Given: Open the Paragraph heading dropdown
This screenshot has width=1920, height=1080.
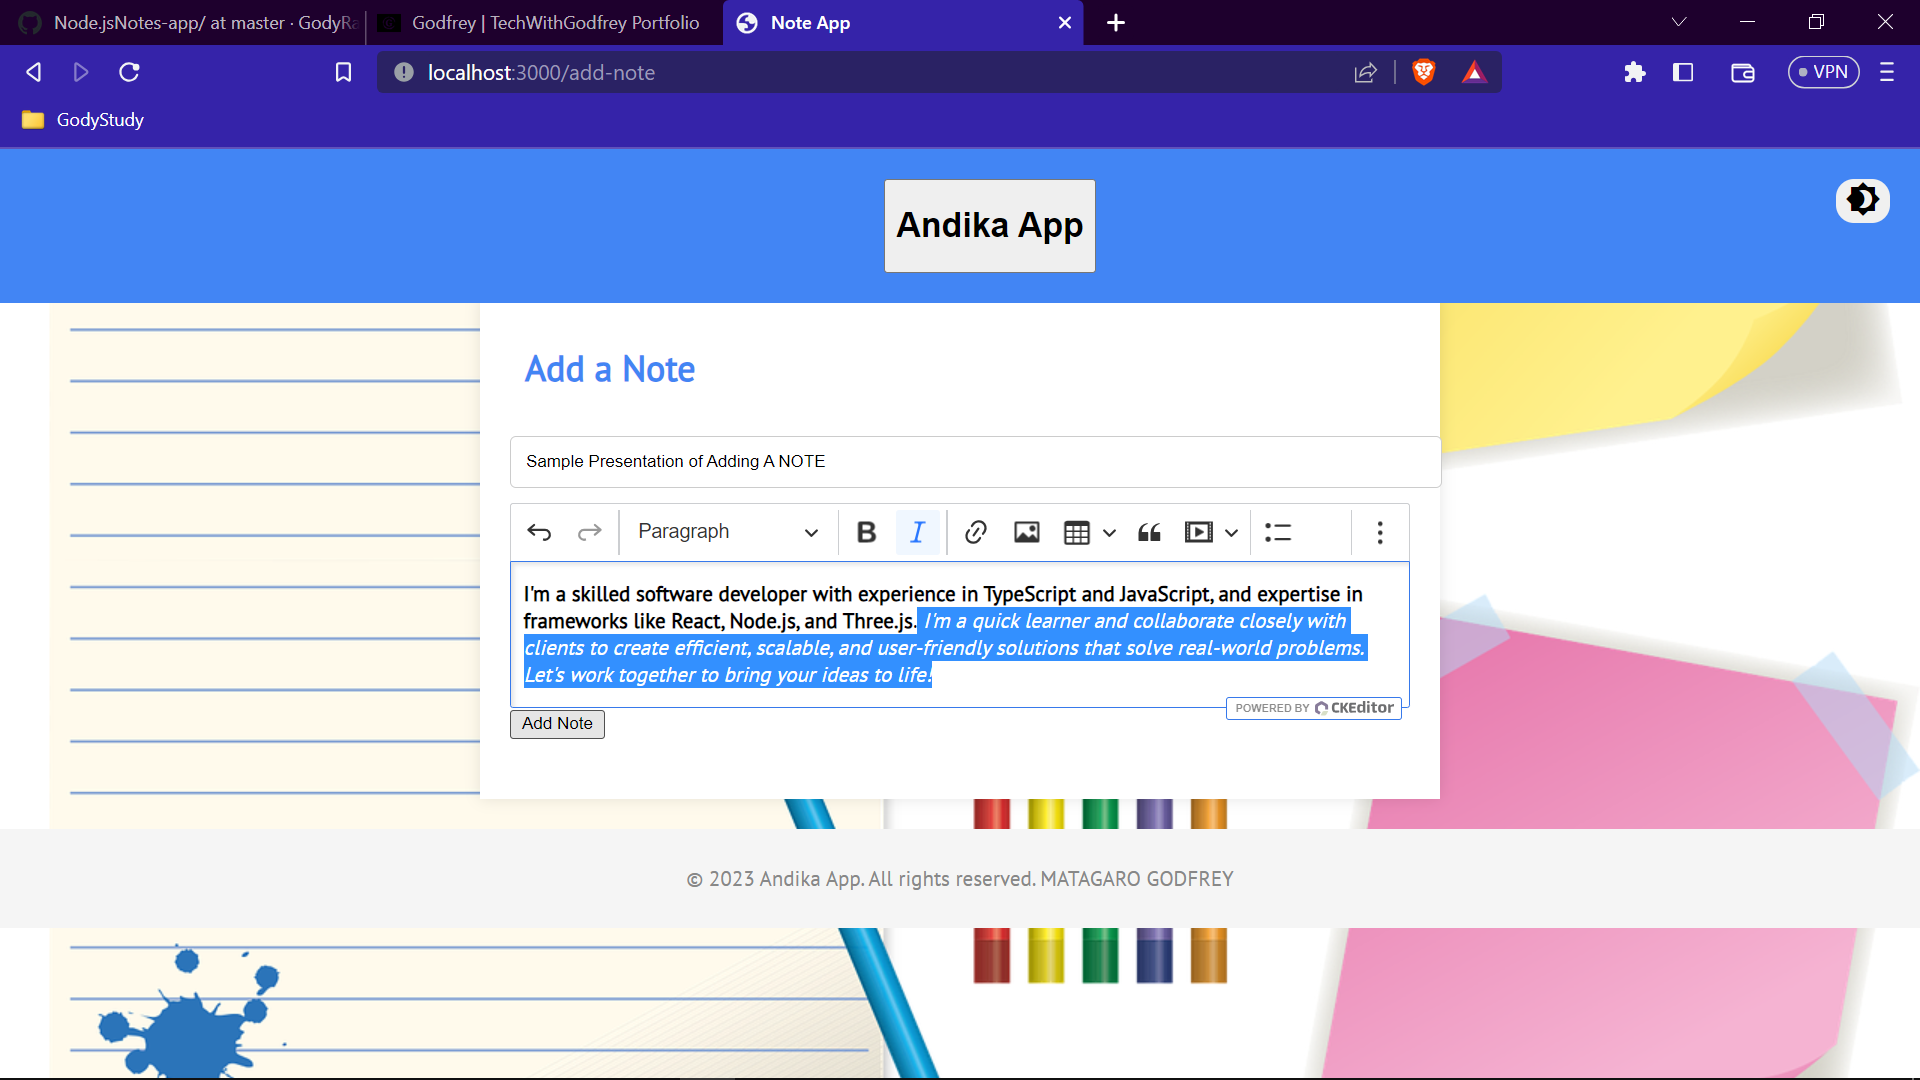Looking at the screenshot, I should click(727, 532).
